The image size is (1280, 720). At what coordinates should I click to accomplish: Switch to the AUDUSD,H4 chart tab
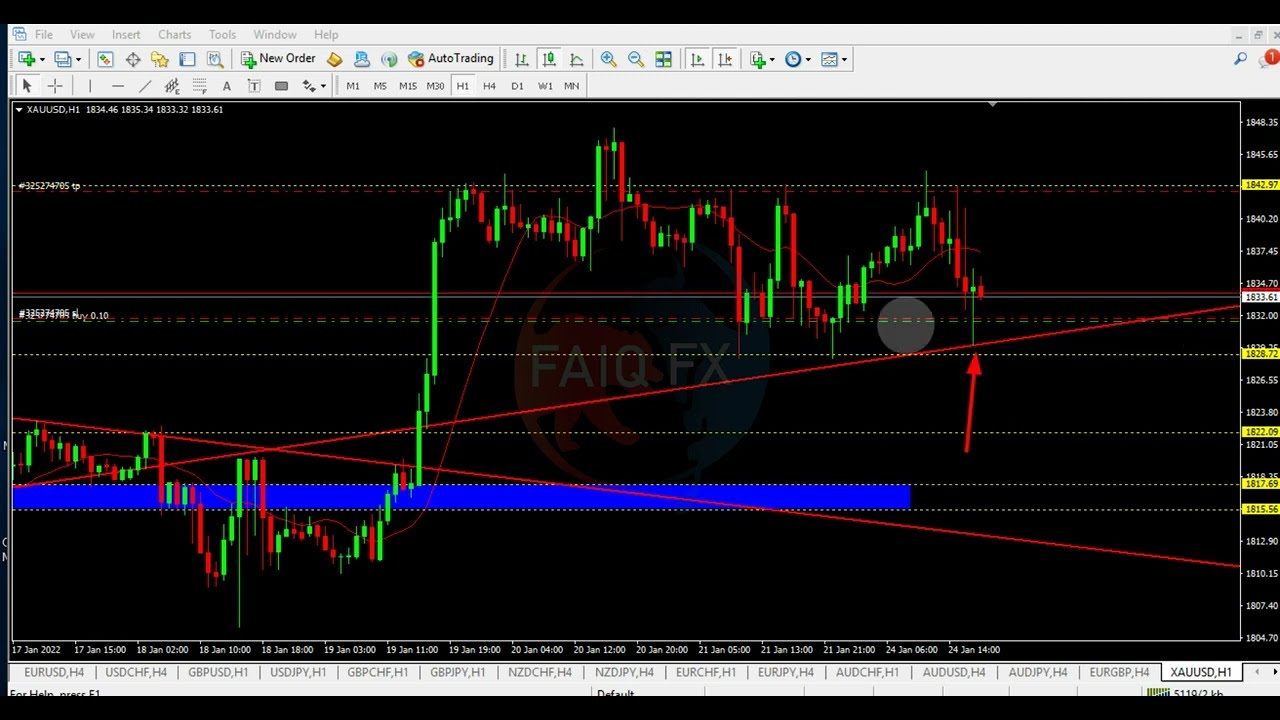click(x=954, y=672)
